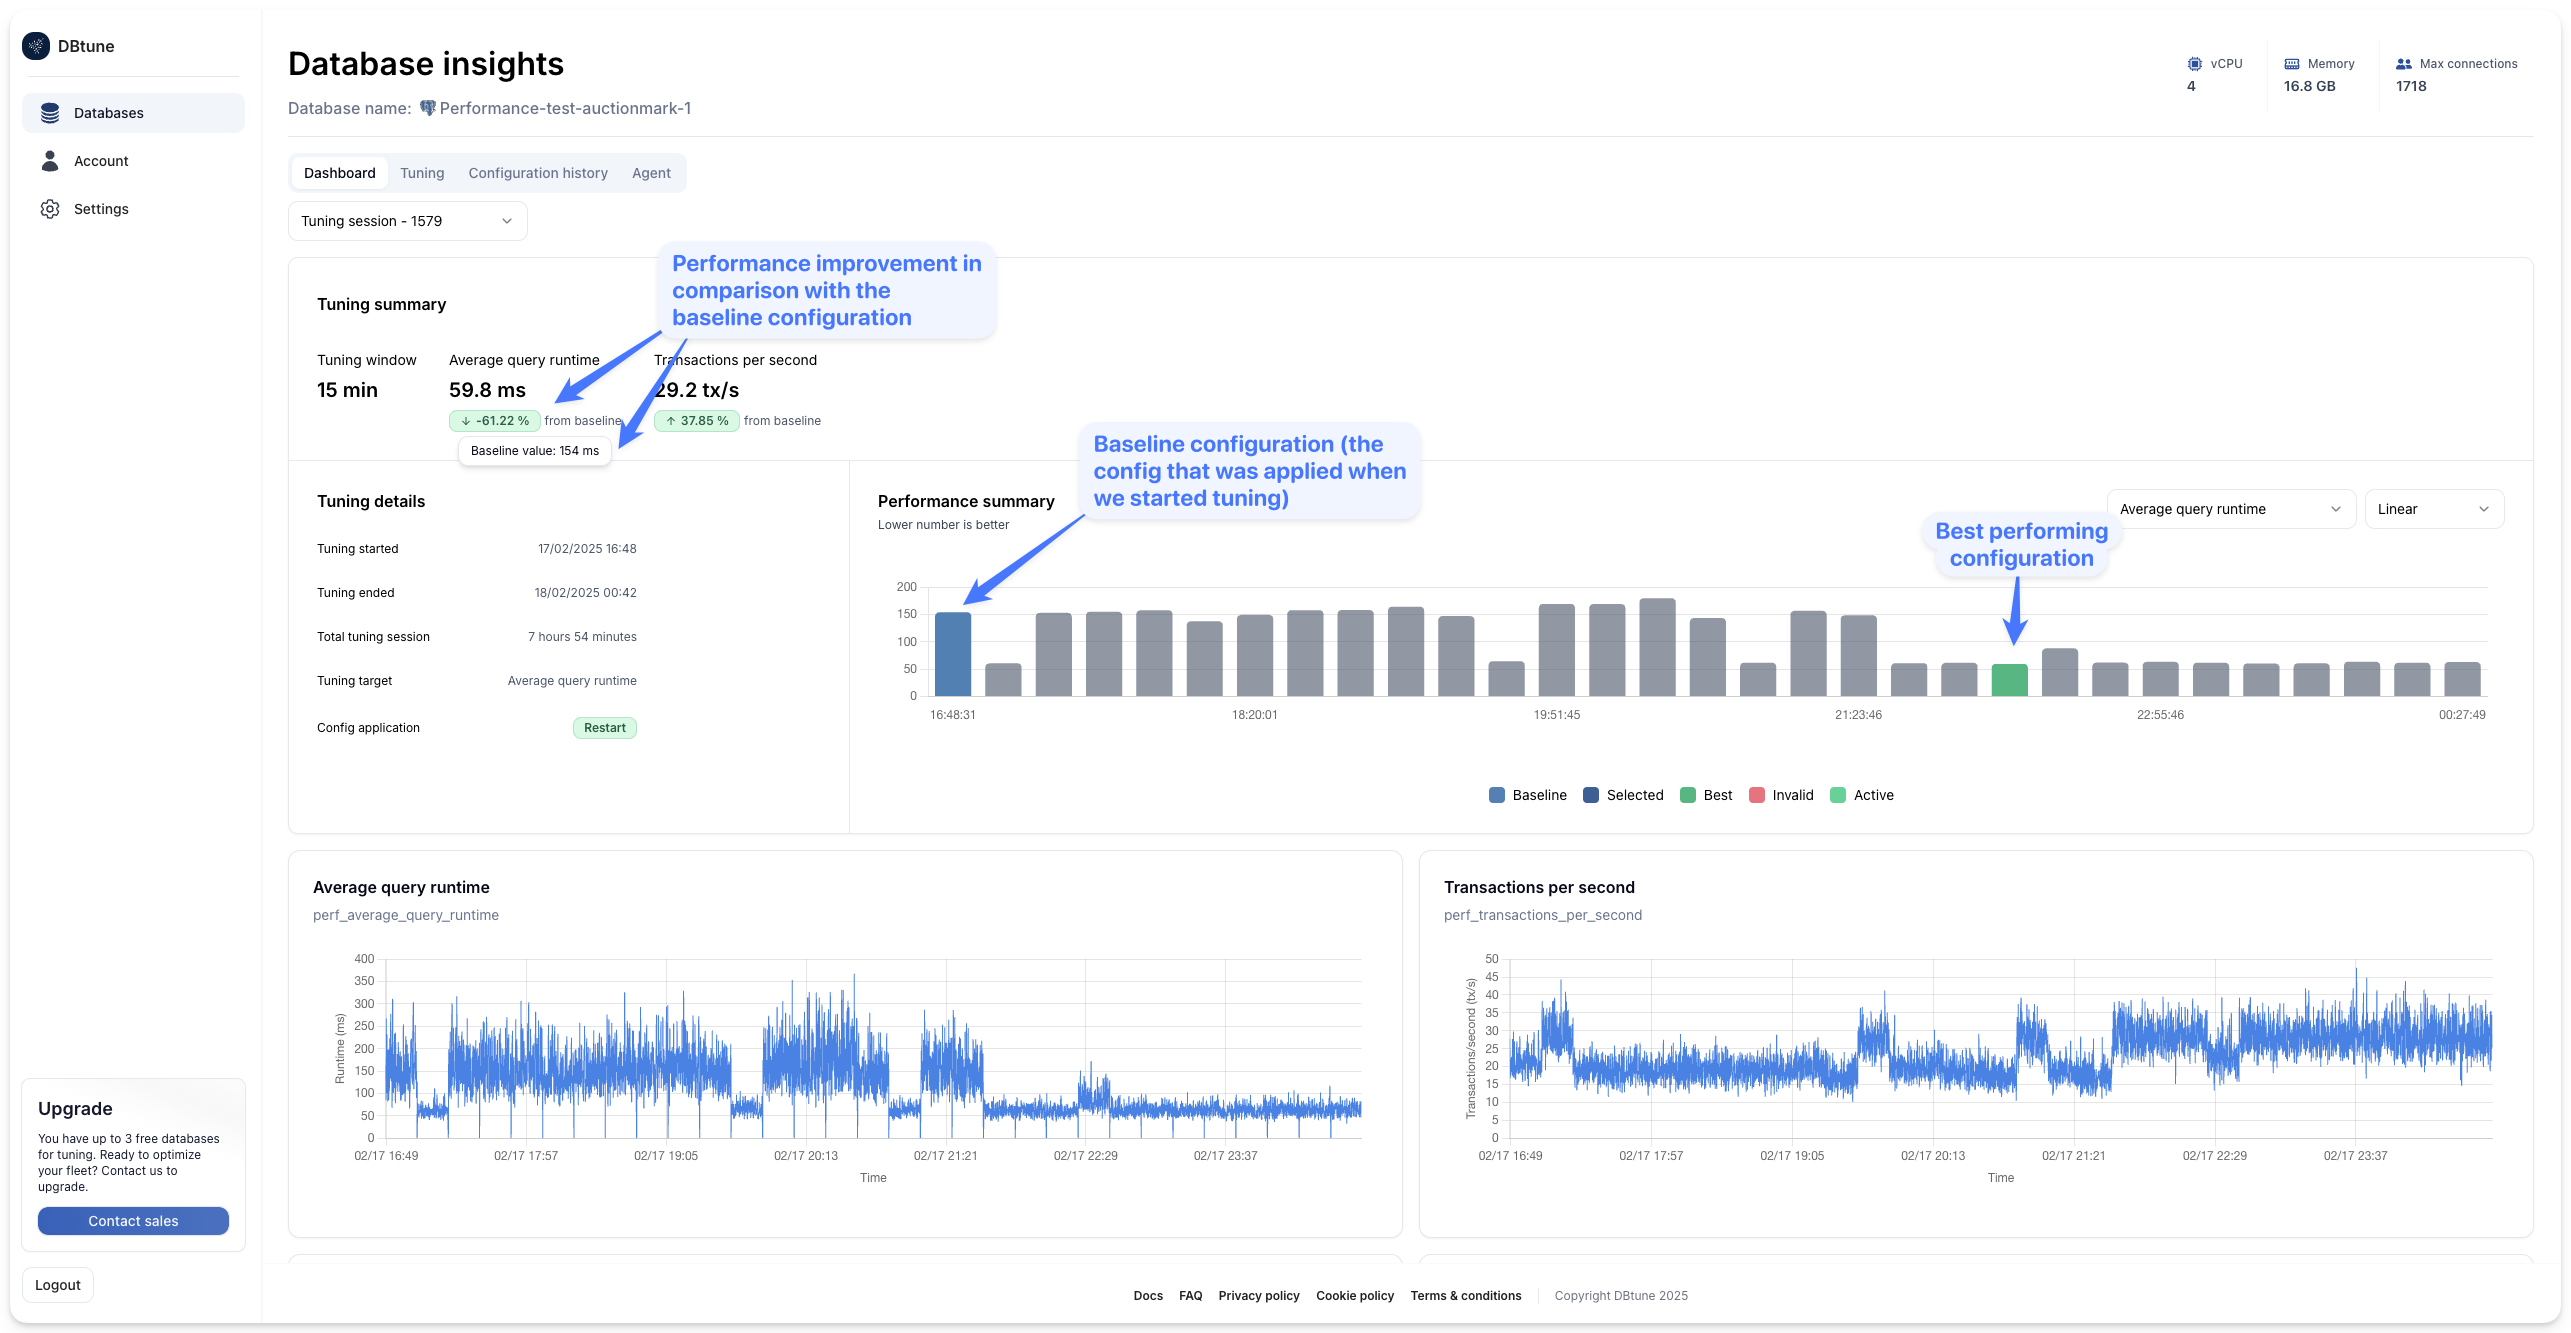Click the Settings gear icon
Viewport: 2571px width, 1333px height.
pyautogui.click(x=50, y=209)
